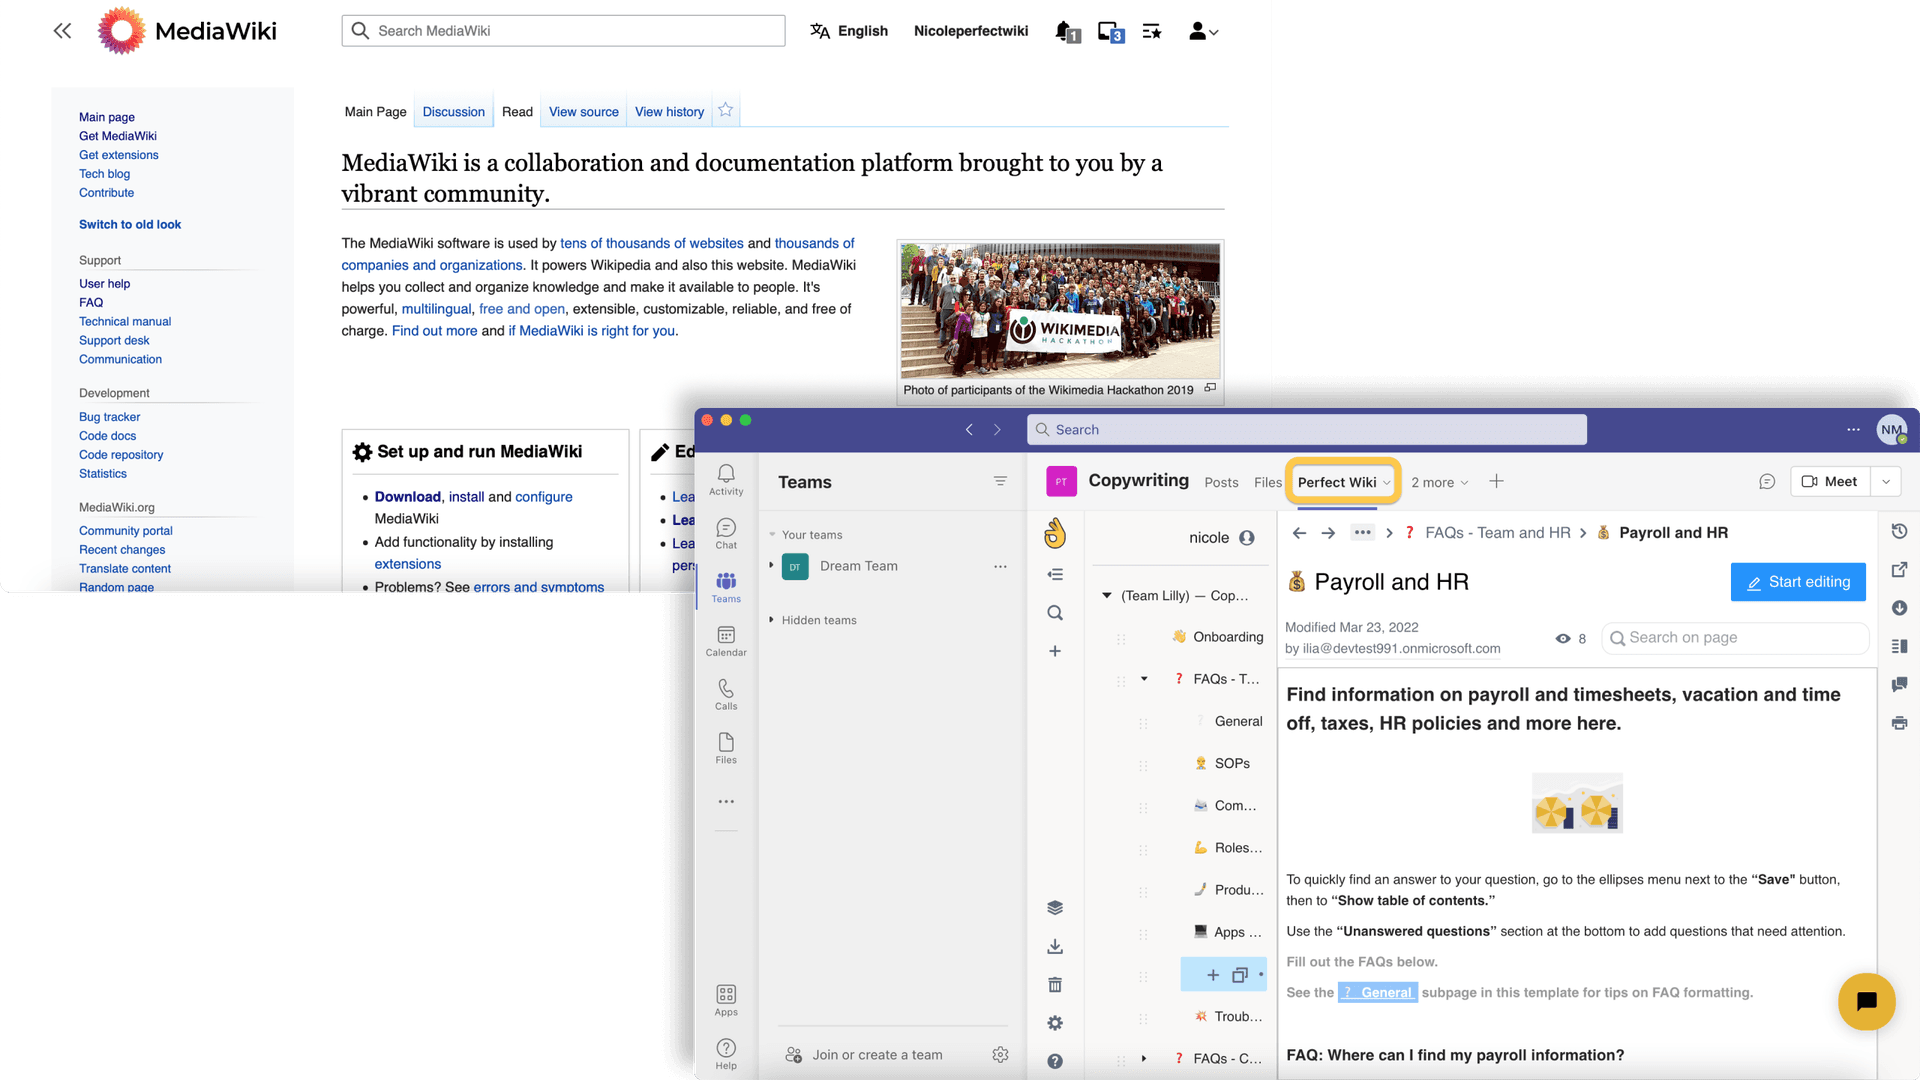Open the View history tab on MediaWiki
1920x1080 pixels.
click(x=668, y=111)
